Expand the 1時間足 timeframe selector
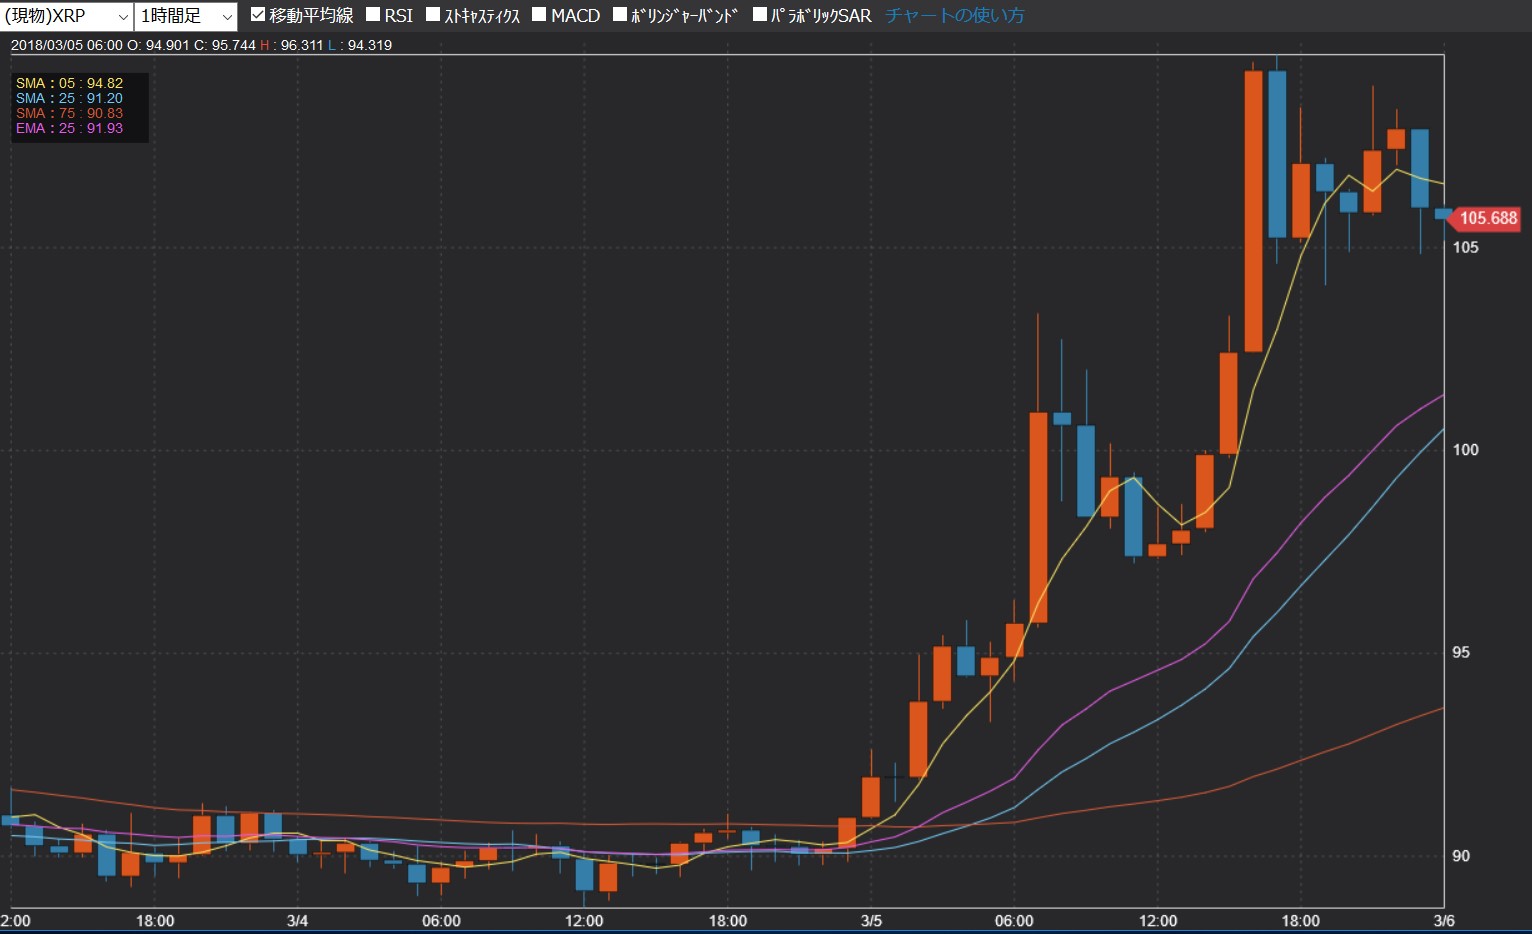The image size is (1532, 934). tap(185, 16)
